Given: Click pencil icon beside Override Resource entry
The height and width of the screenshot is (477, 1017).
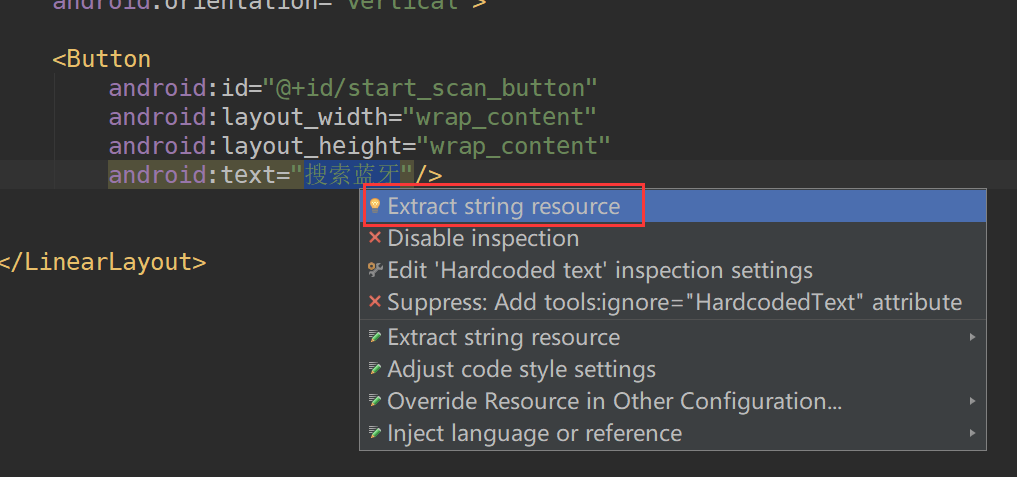Looking at the screenshot, I should (374, 401).
